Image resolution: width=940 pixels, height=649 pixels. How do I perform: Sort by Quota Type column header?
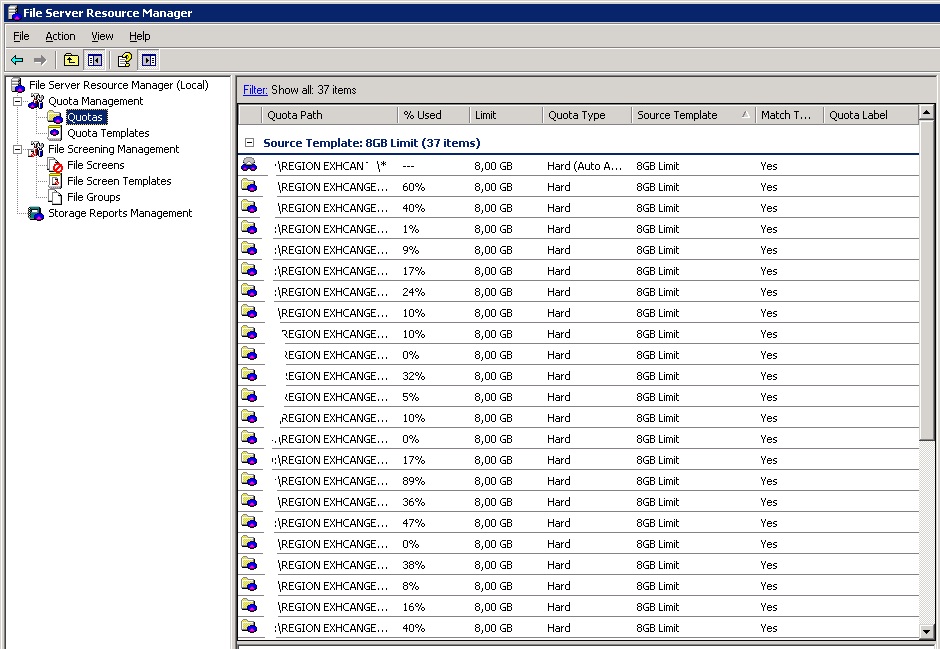(587, 115)
